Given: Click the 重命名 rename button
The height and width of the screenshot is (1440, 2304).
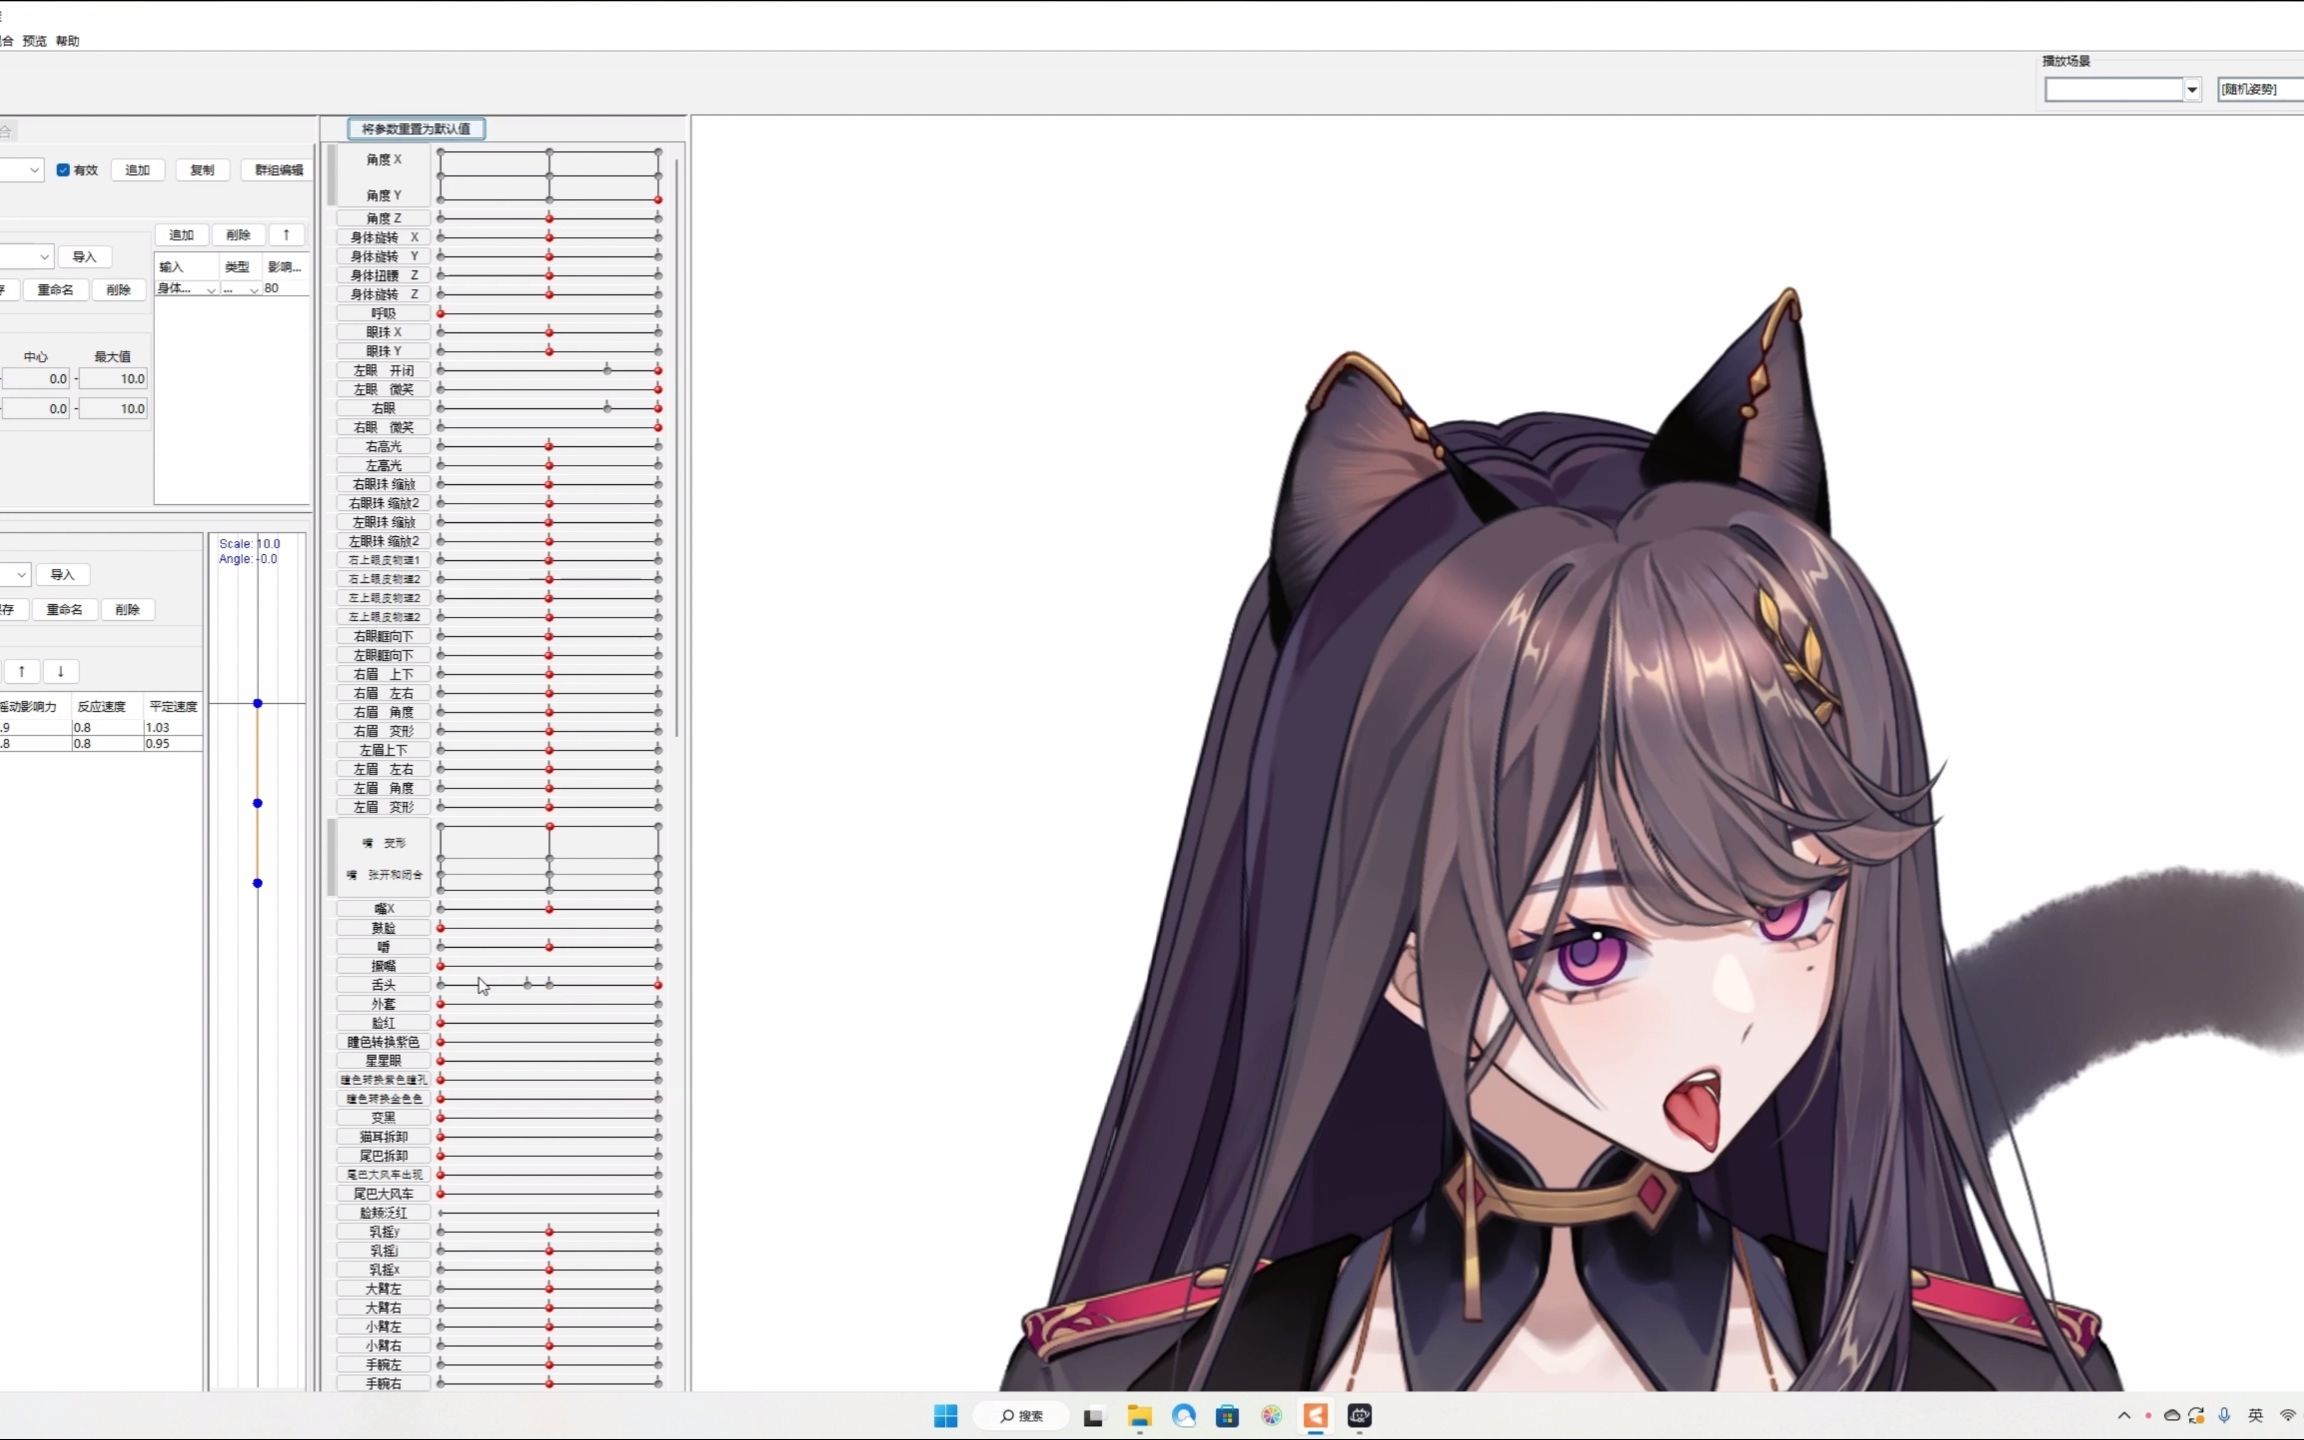Looking at the screenshot, I should 55,289.
